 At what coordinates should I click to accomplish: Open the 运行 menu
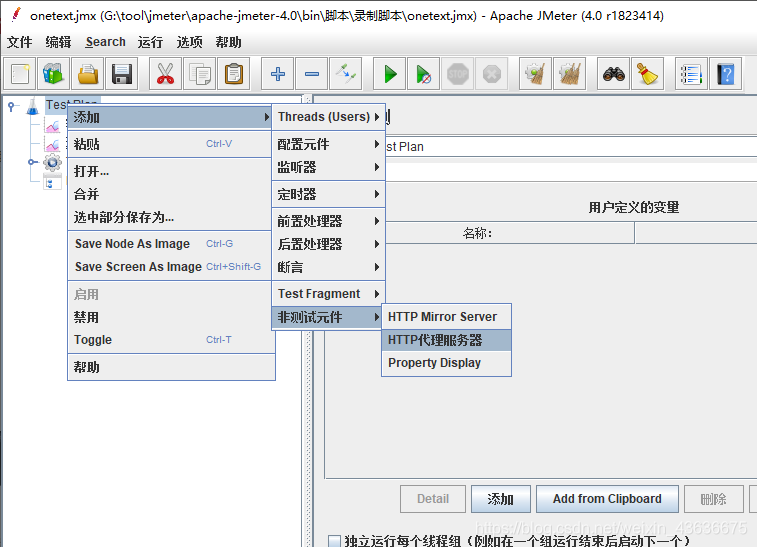click(x=150, y=42)
